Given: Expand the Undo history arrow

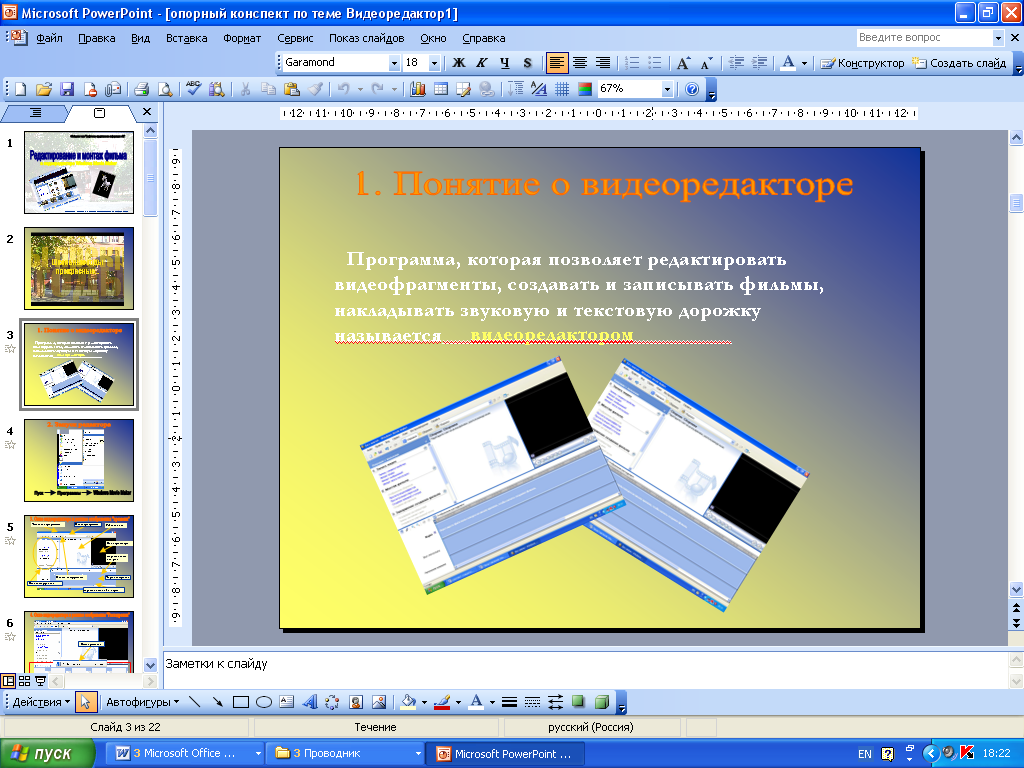Looking at the screenshot, I should [x=359, y=89].
